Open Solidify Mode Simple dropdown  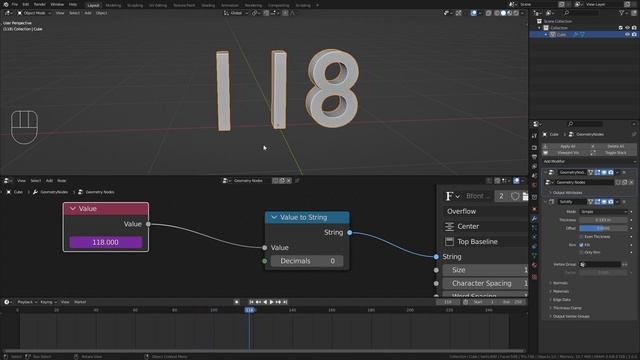pos(603,212)
